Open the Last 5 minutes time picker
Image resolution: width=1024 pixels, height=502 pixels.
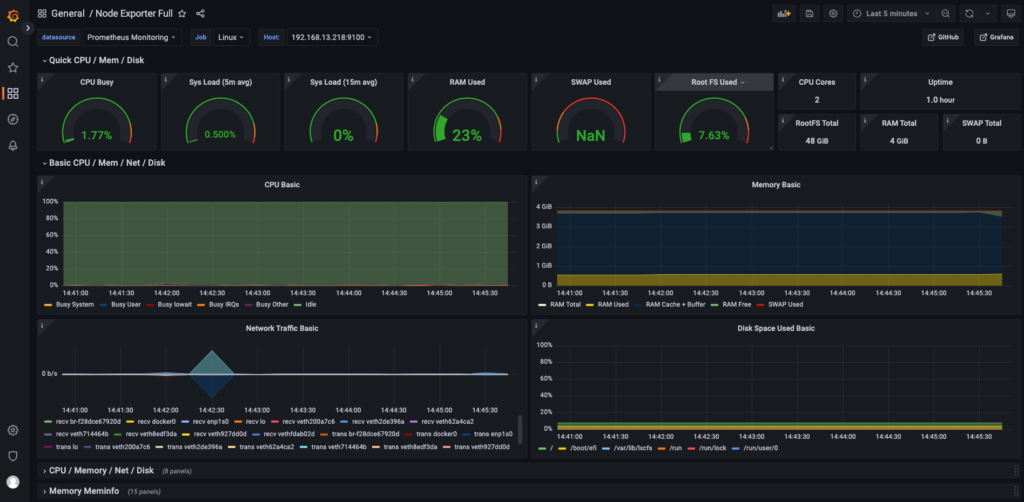point(891,13)
